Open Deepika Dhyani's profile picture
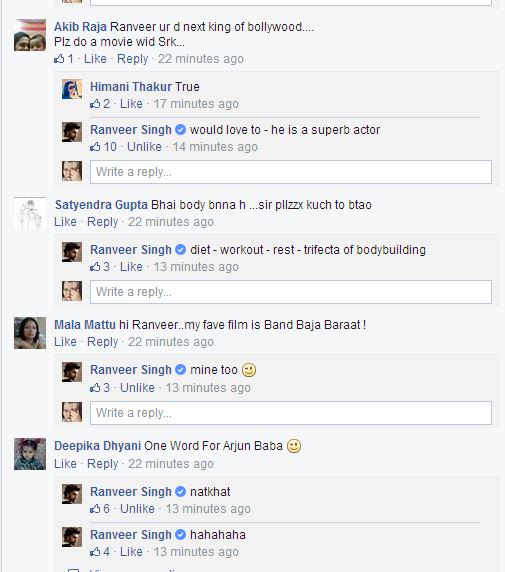This screenshot has height=572, width=505. tap(30, 454)
